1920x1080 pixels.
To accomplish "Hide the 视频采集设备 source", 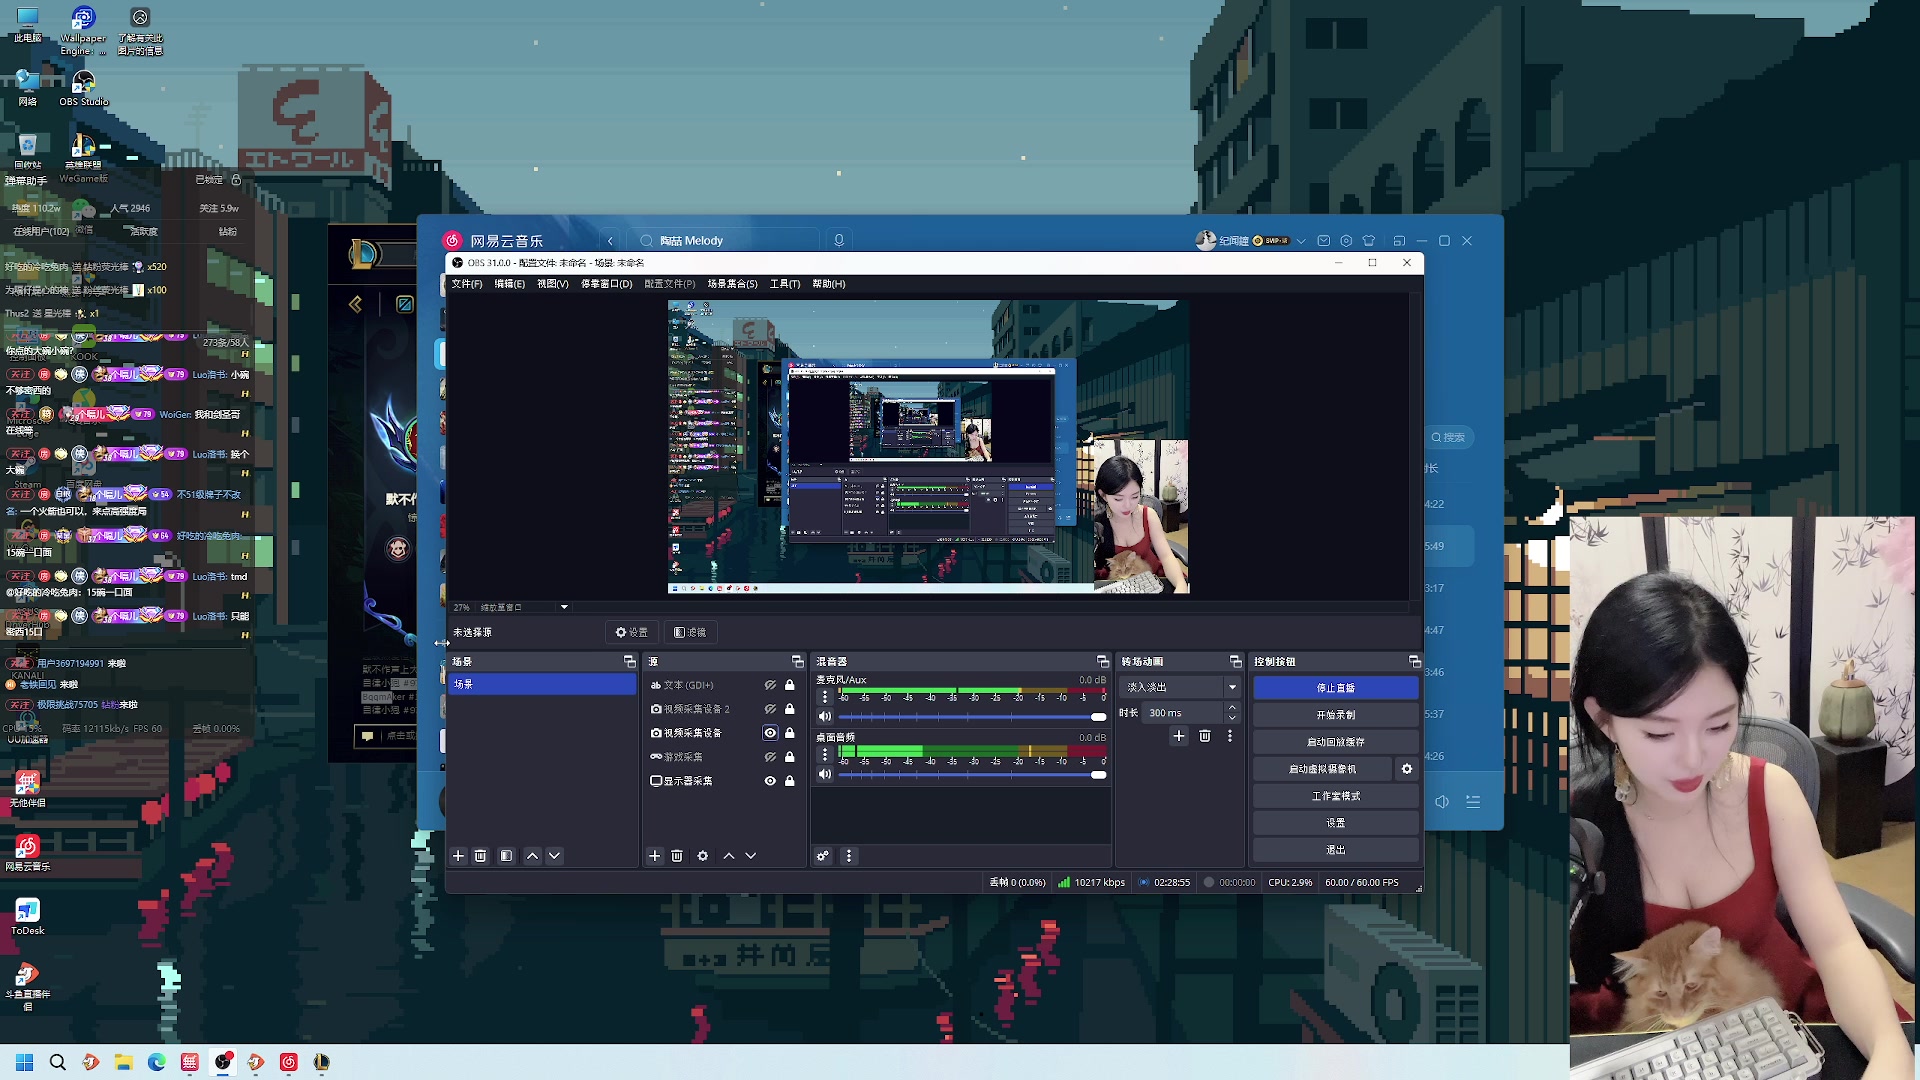I will [770, 733].
